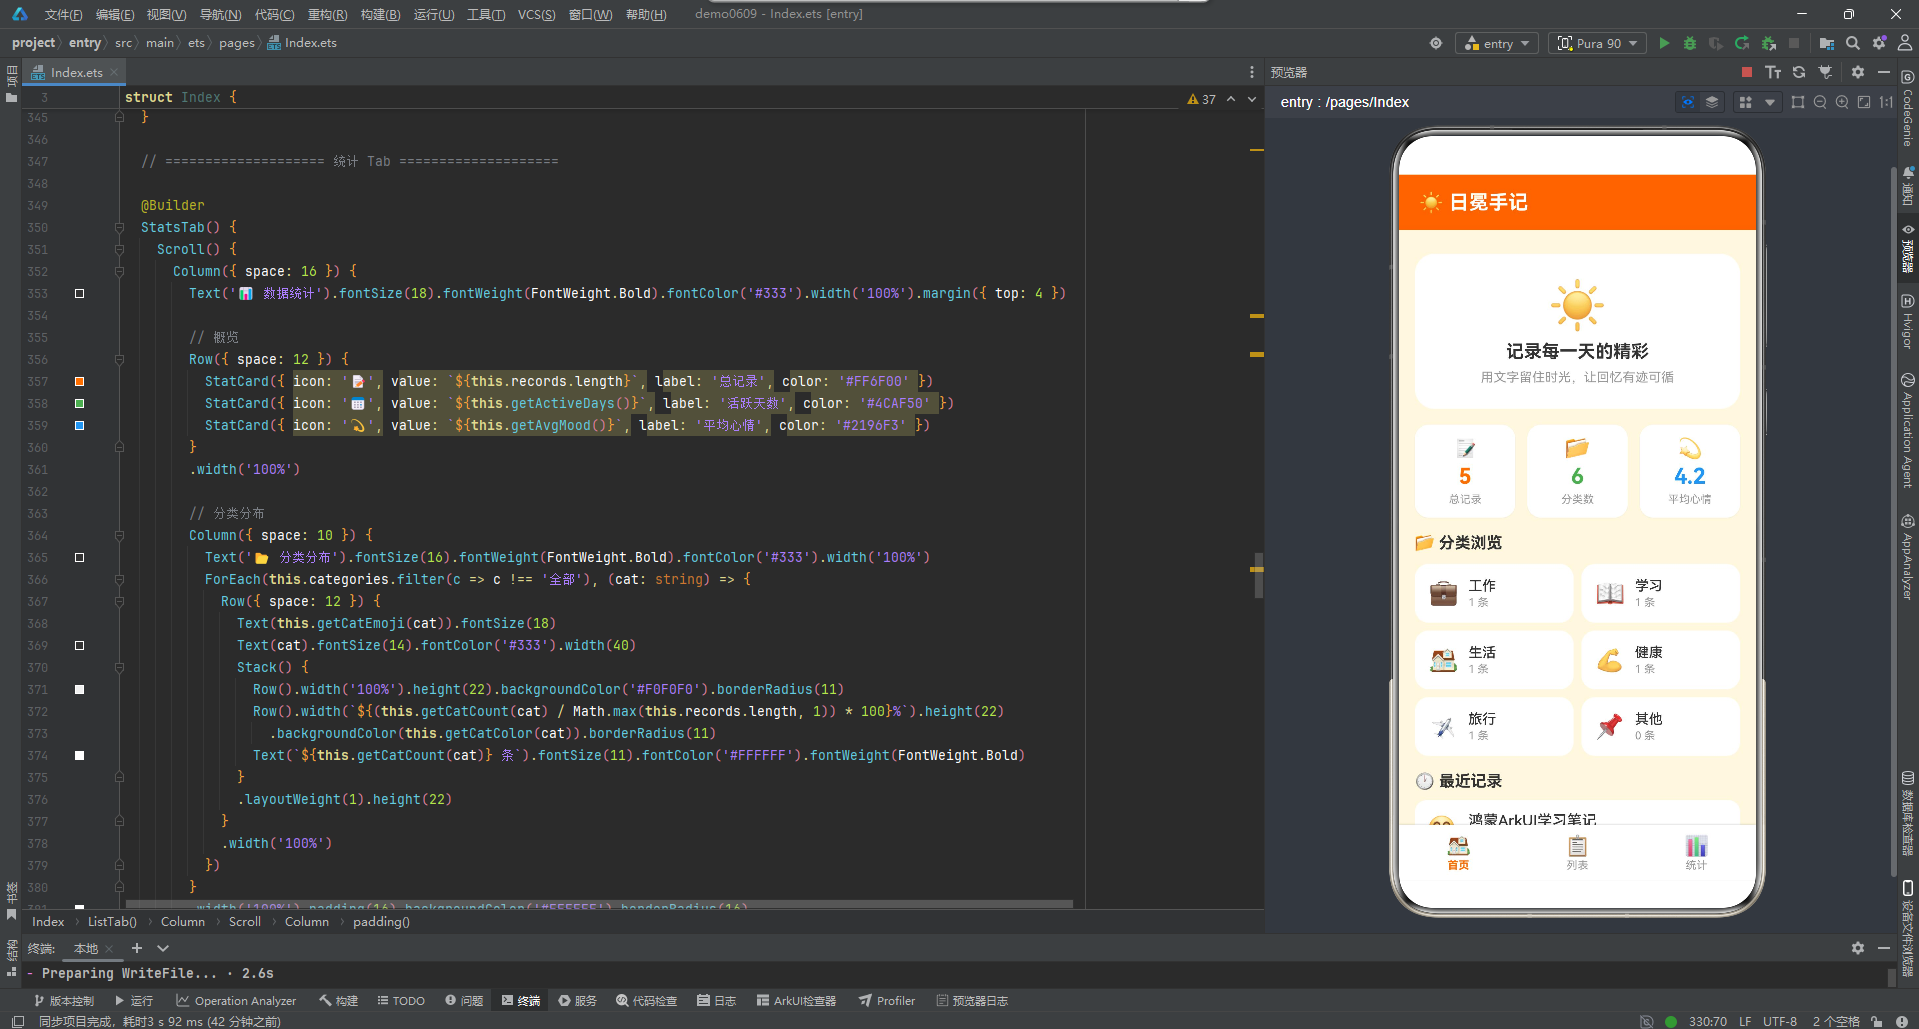Attach debugger to process icon
Image resolution: width=1919 pixels, height=1029 pixels.
1769,43
